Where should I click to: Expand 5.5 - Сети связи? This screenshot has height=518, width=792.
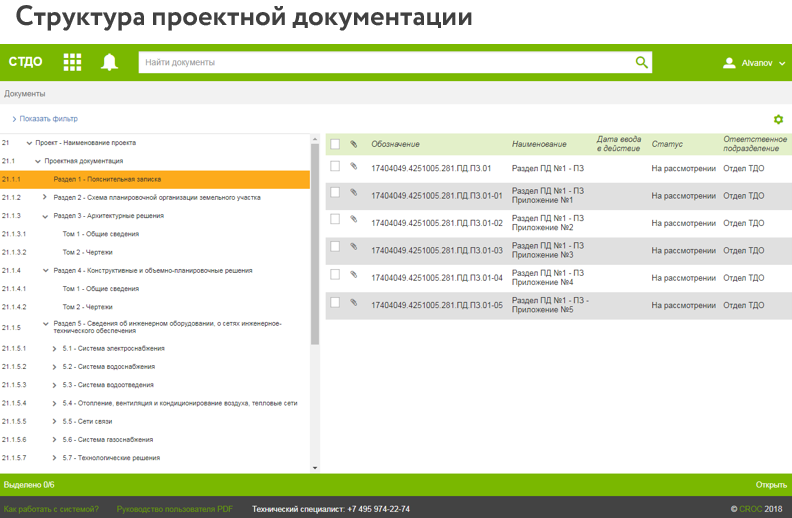[x=54, y=422]
